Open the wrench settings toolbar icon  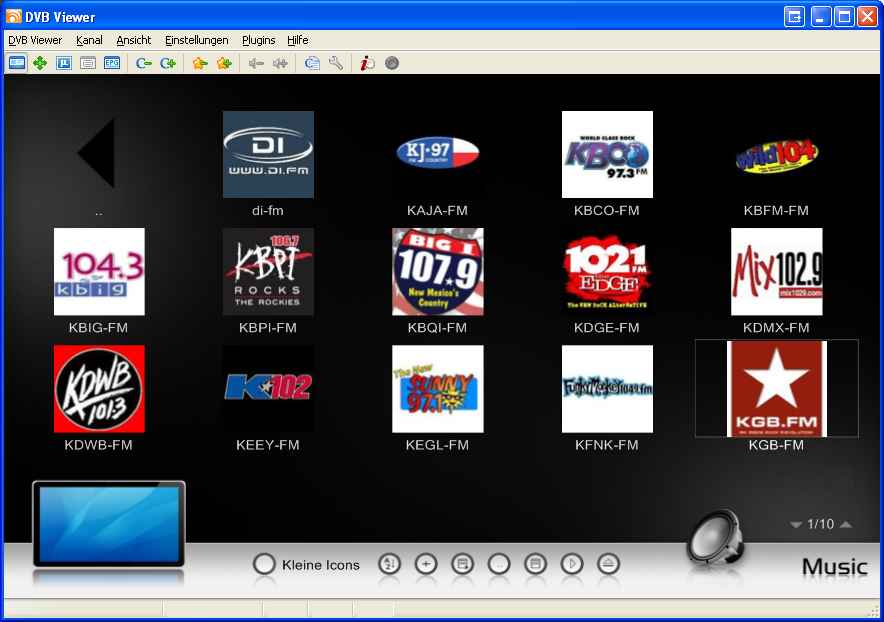coord(336,63)
